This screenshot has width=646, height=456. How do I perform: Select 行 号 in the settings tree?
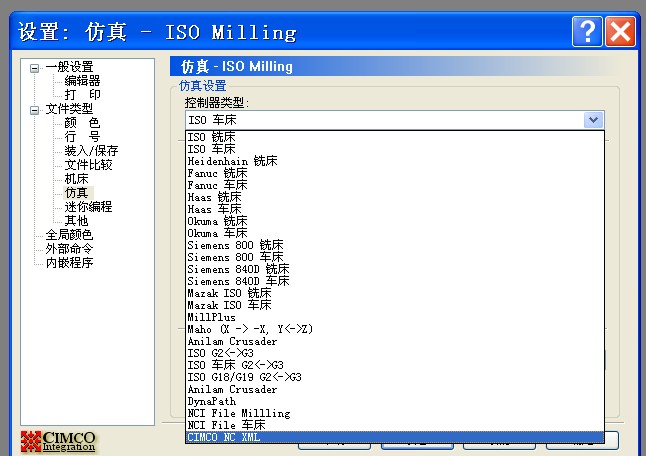point(82,136)
